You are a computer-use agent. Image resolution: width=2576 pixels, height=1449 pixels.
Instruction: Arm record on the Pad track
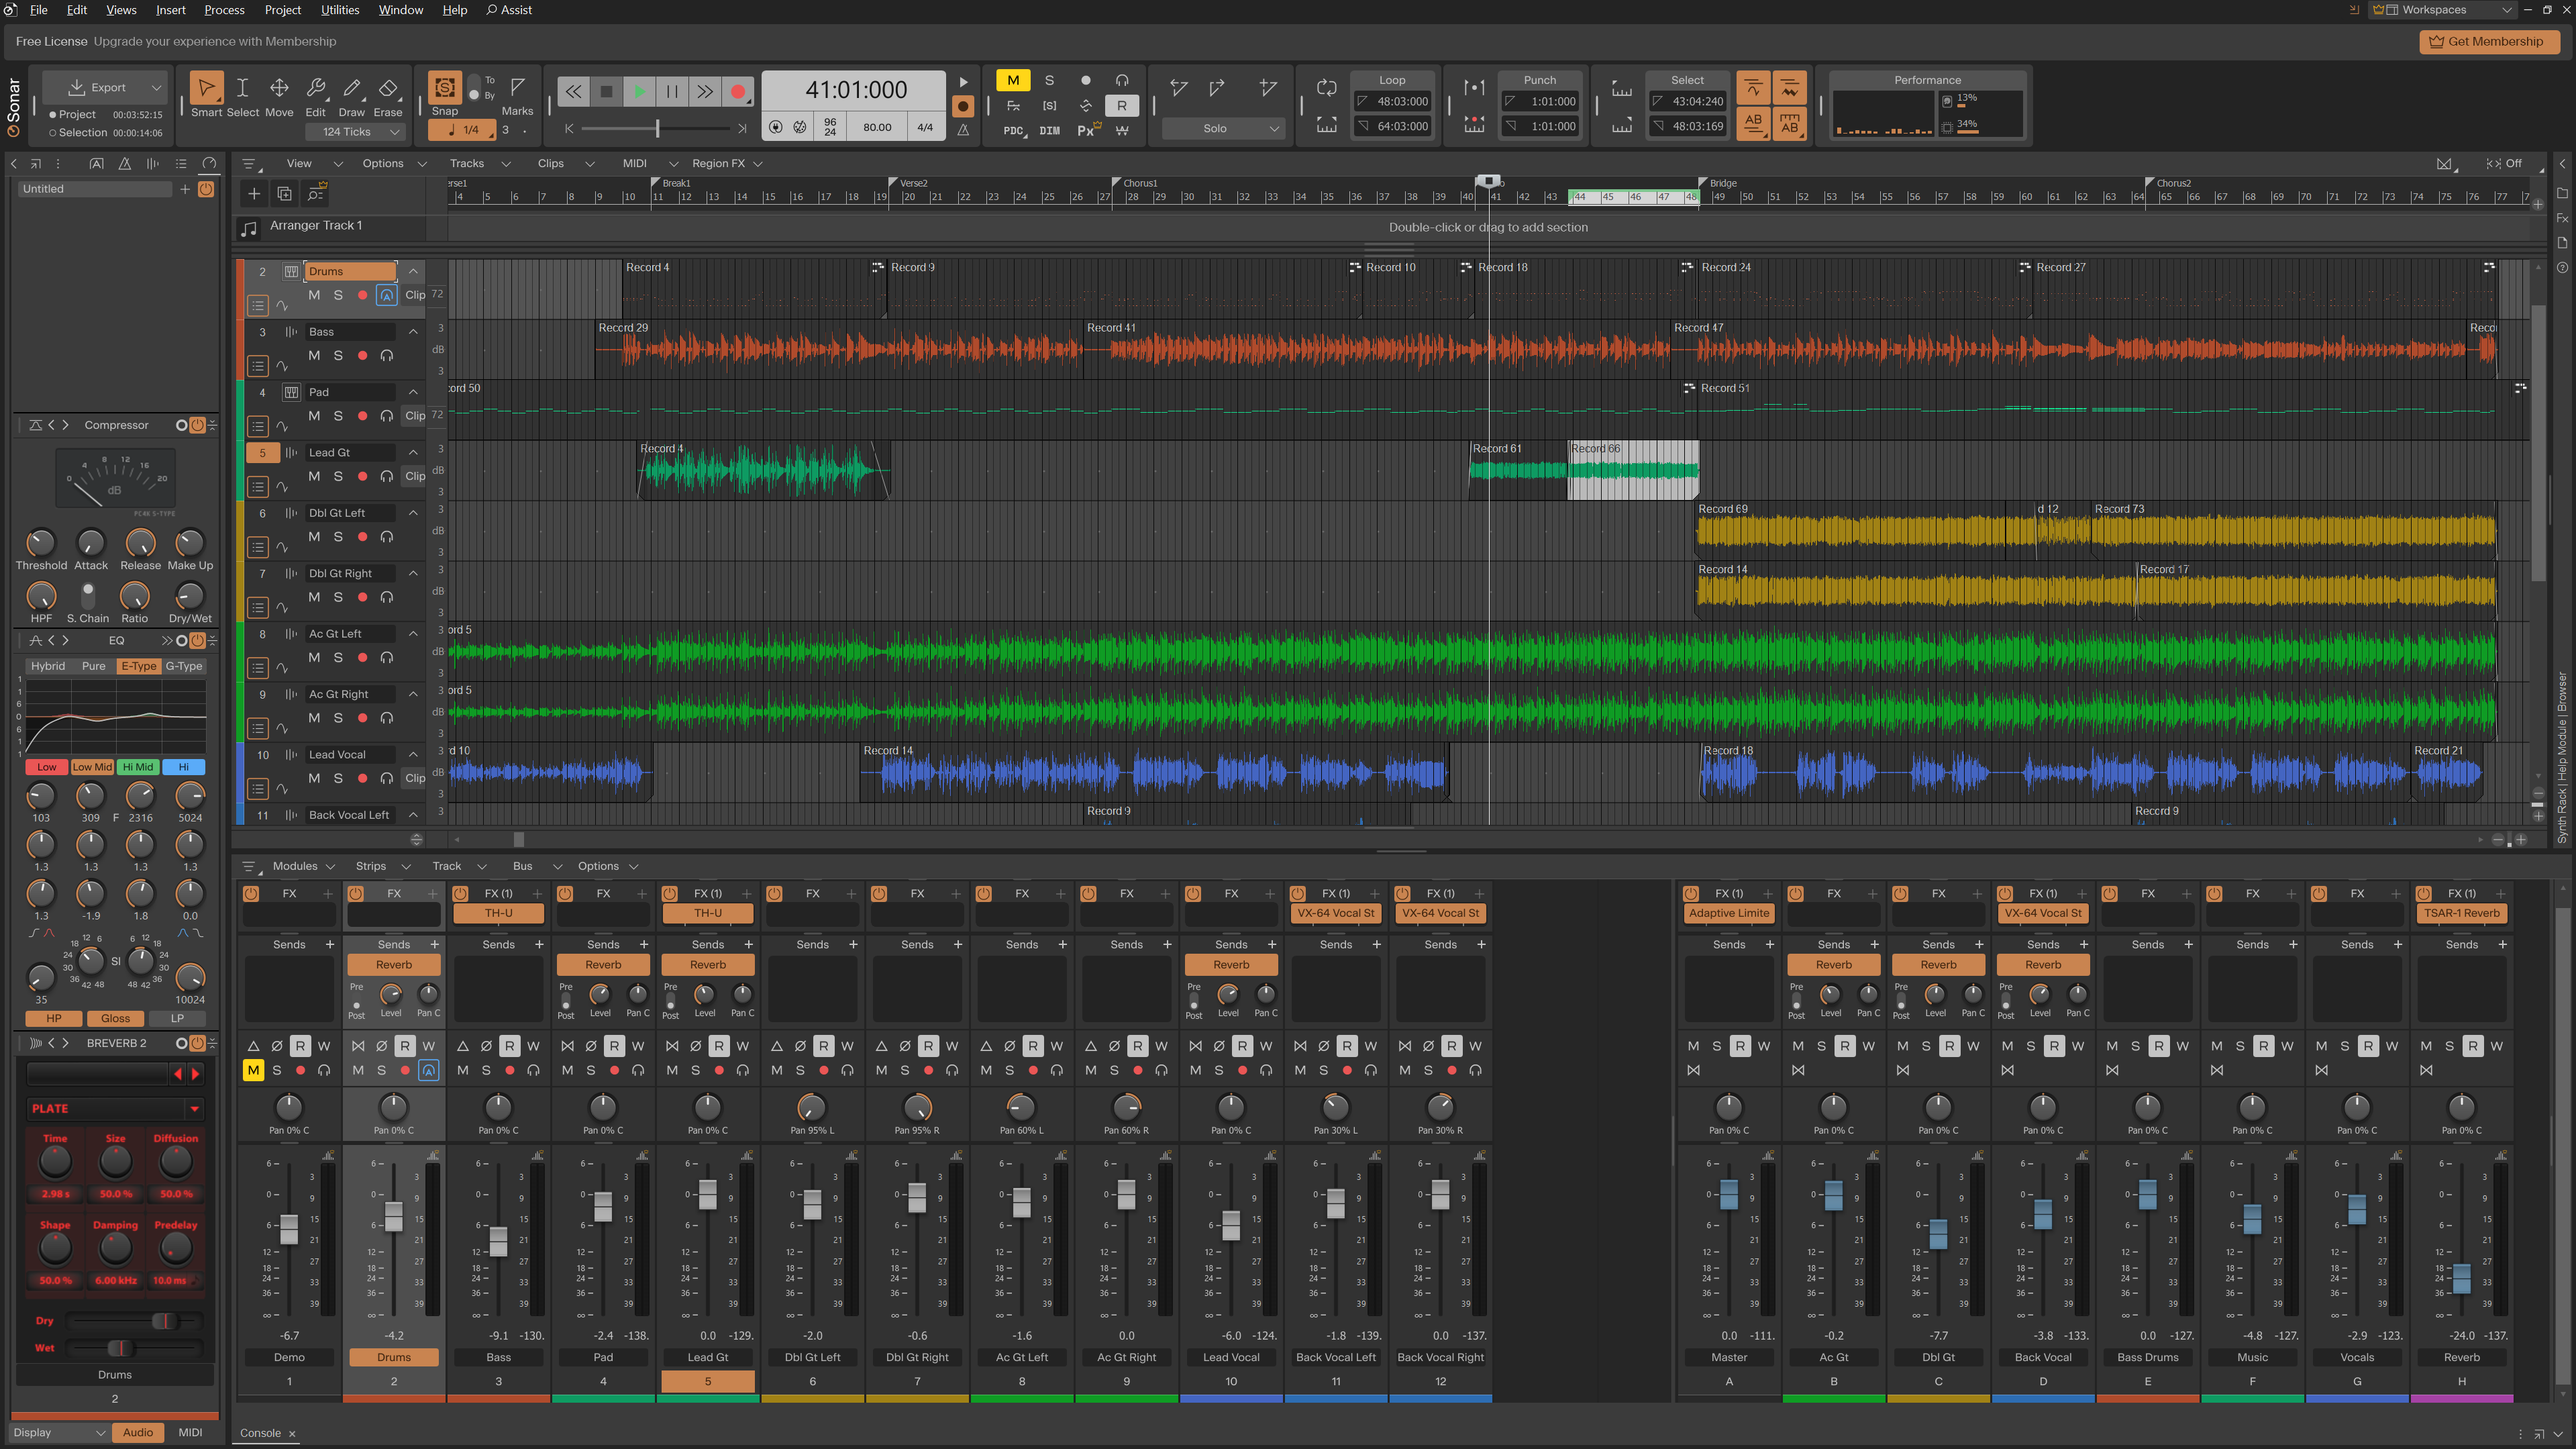click(x=362, y=416)
